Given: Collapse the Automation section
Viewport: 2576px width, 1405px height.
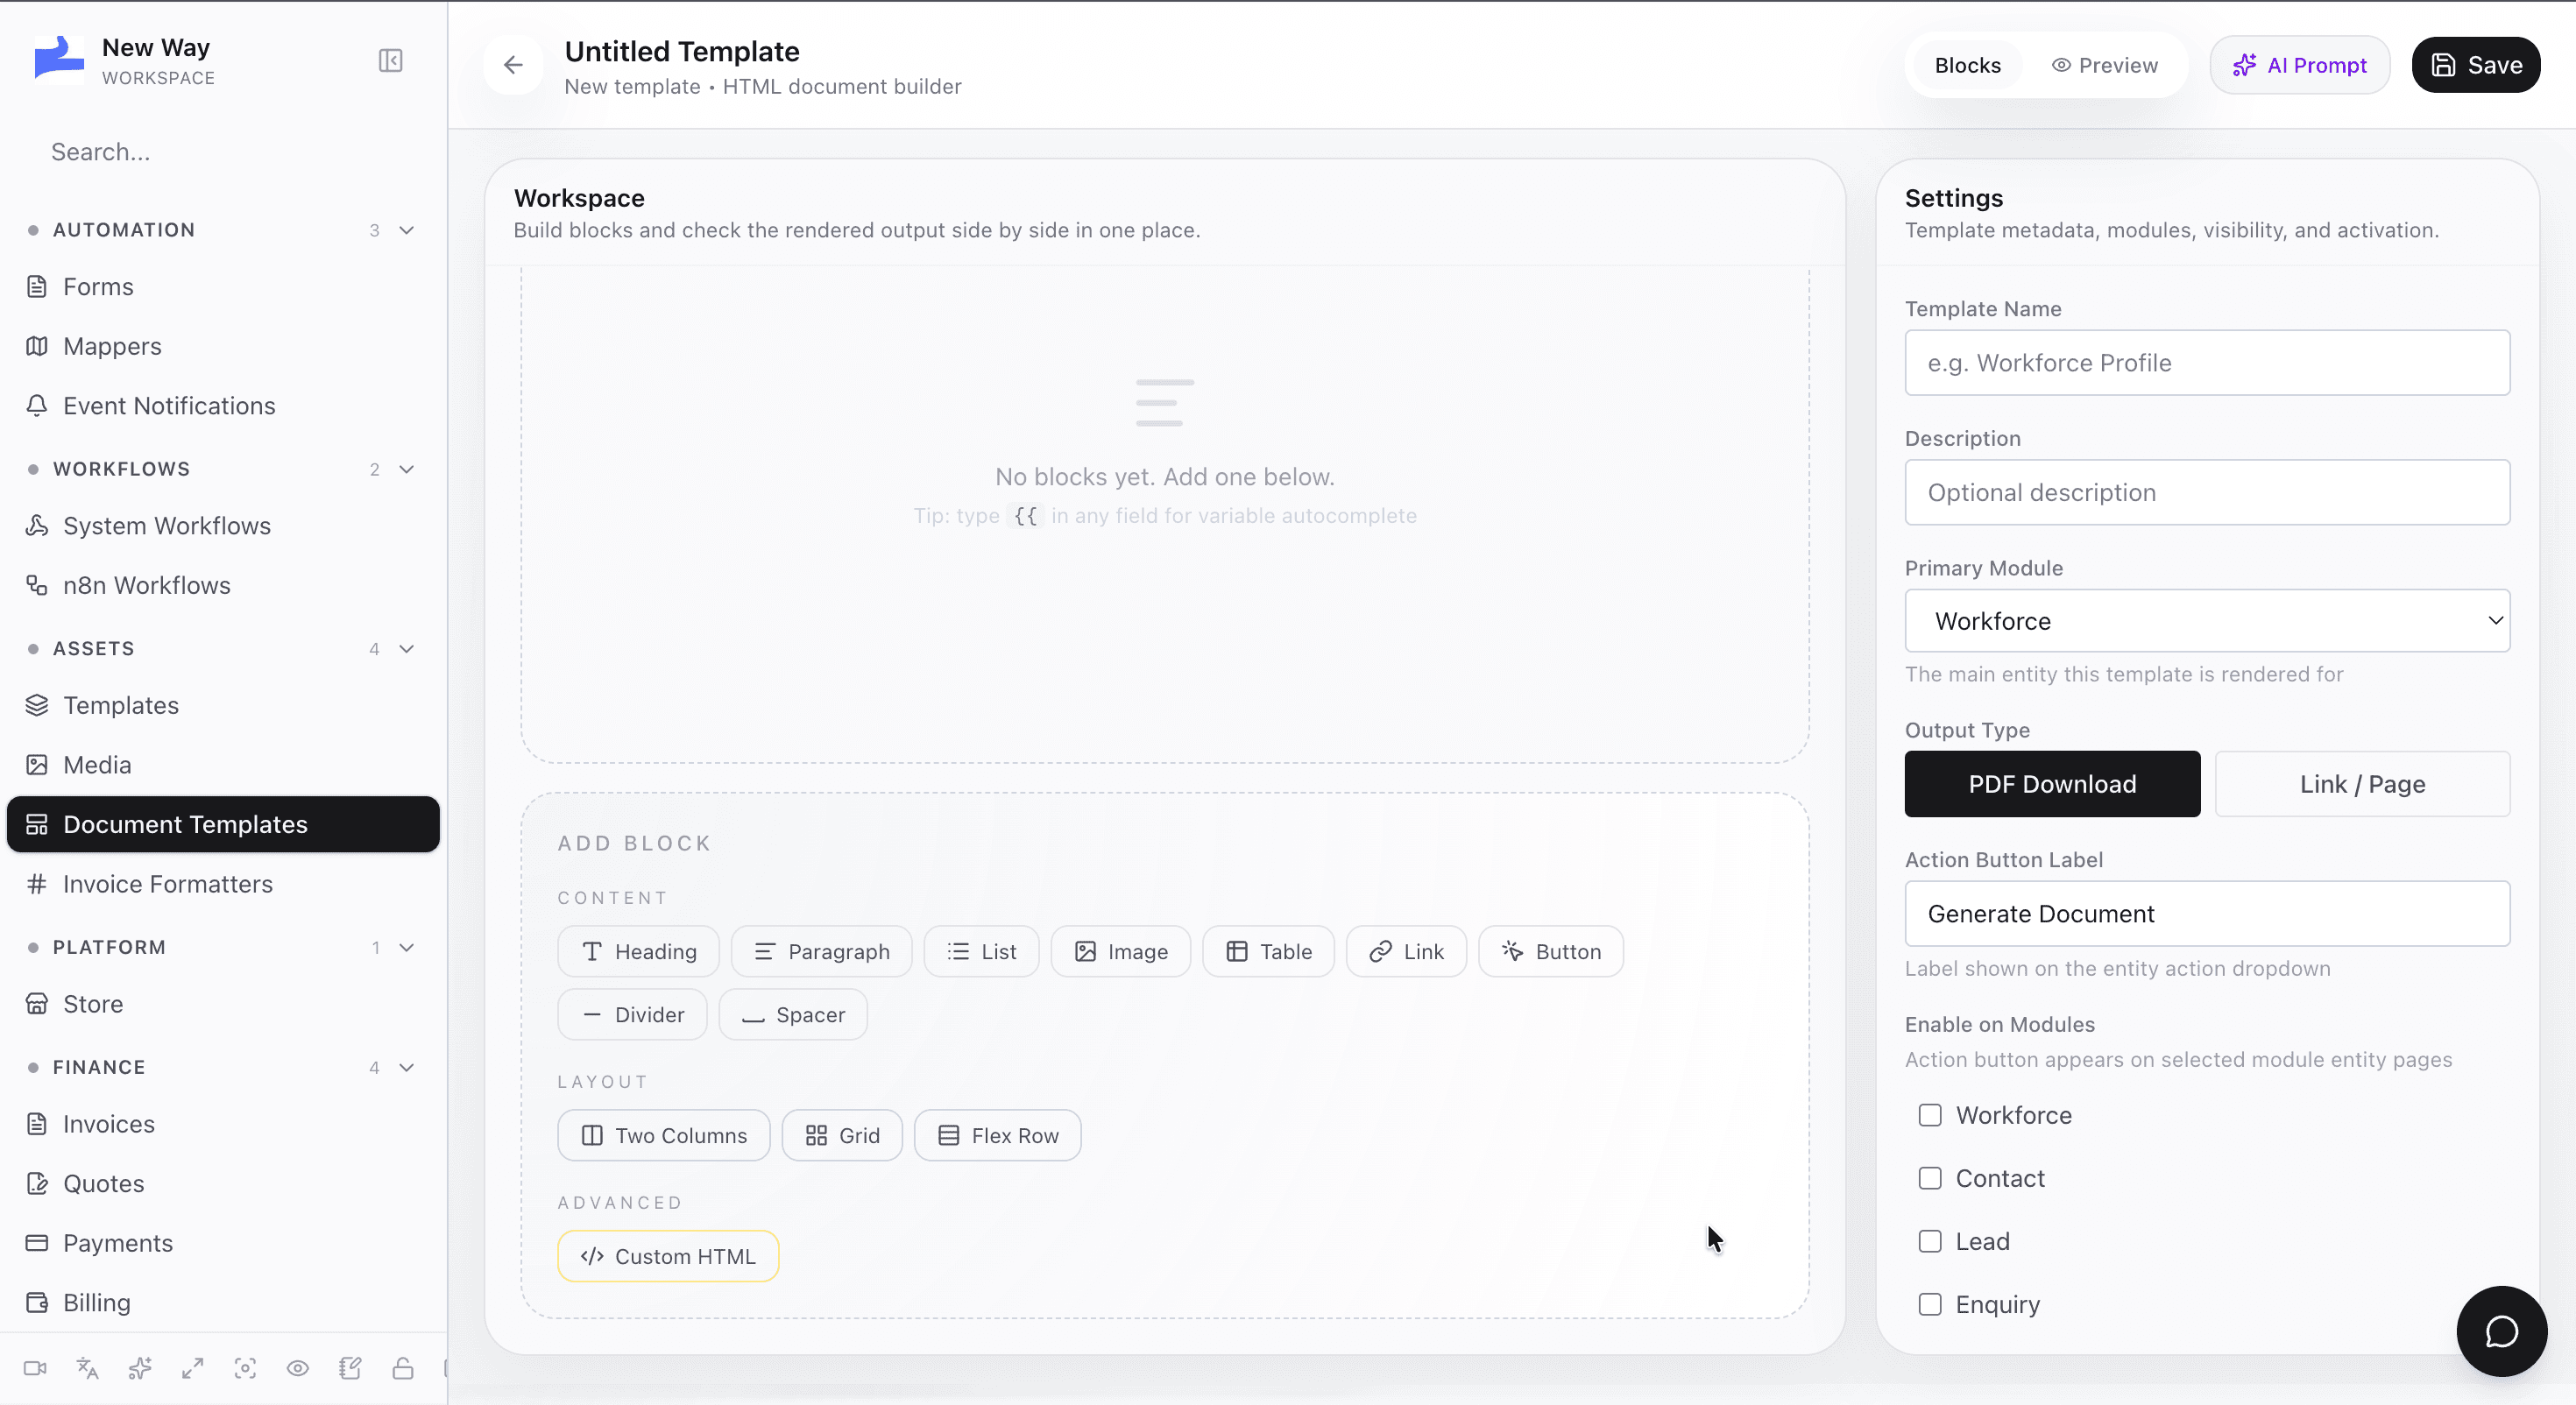Looking at the screenshot, I should point(407,230).
